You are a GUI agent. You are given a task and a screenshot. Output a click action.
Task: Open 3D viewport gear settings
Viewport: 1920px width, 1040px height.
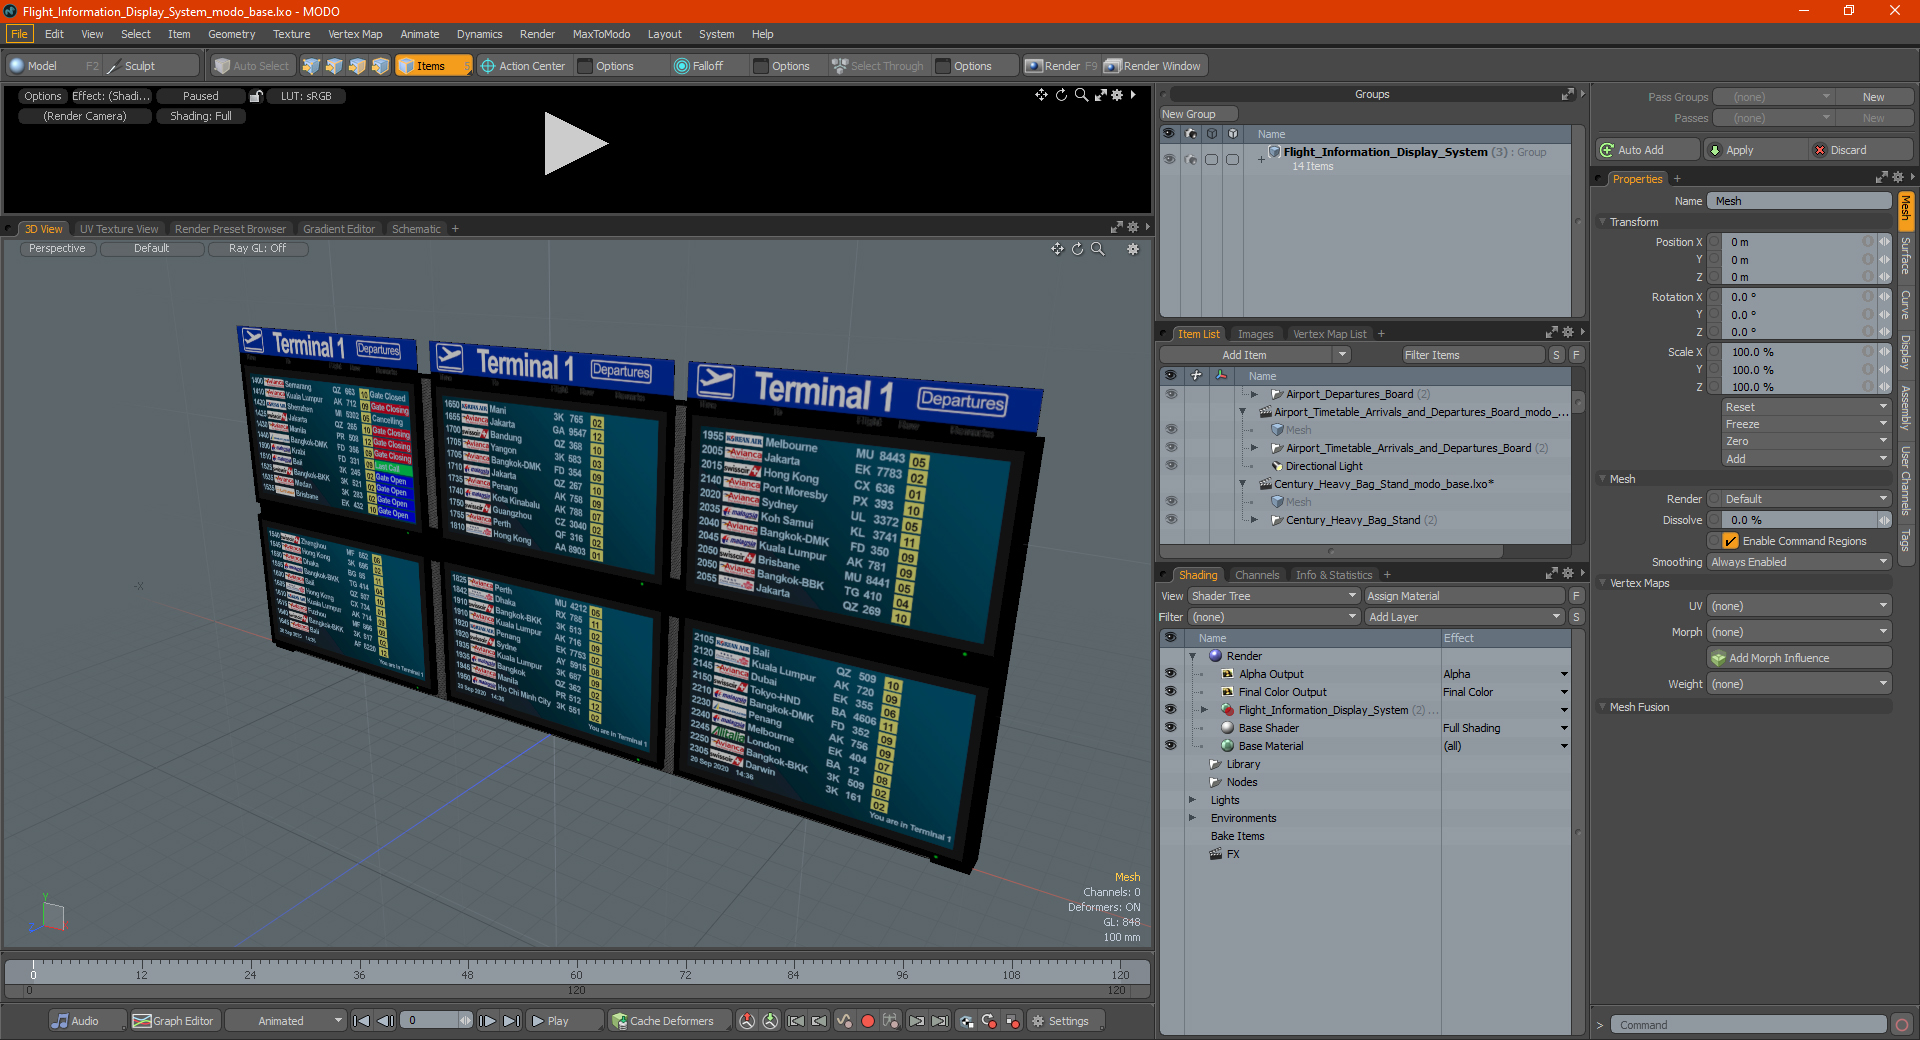[1133, 249]
